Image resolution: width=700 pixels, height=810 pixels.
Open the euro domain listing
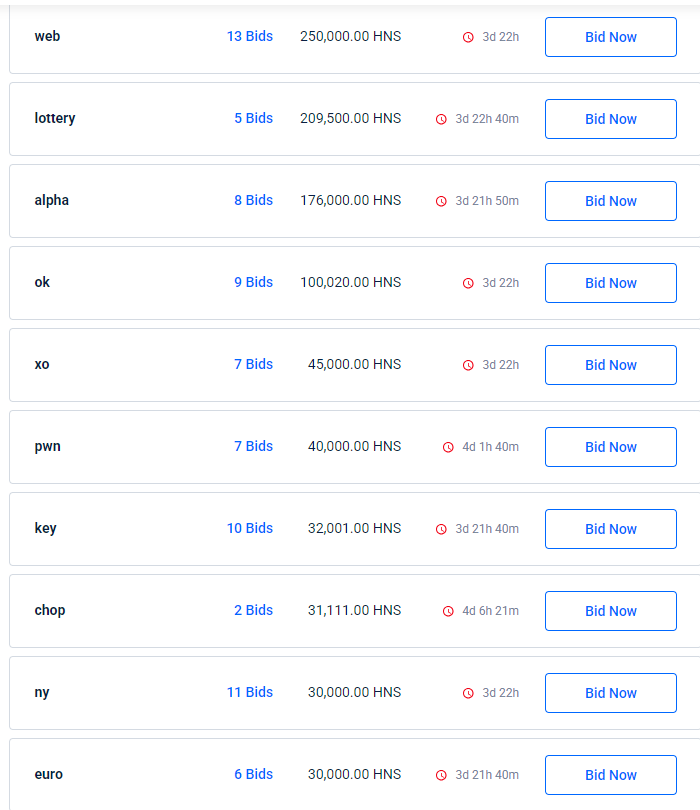pyautogui.click(x=48, y=774)
